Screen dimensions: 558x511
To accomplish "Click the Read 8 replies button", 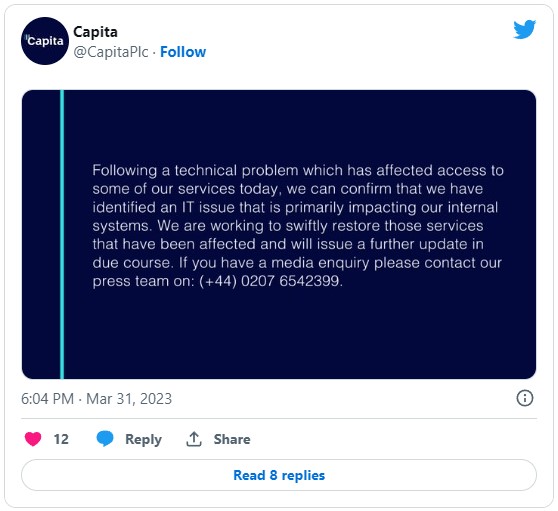I will (x=279, y=475).
